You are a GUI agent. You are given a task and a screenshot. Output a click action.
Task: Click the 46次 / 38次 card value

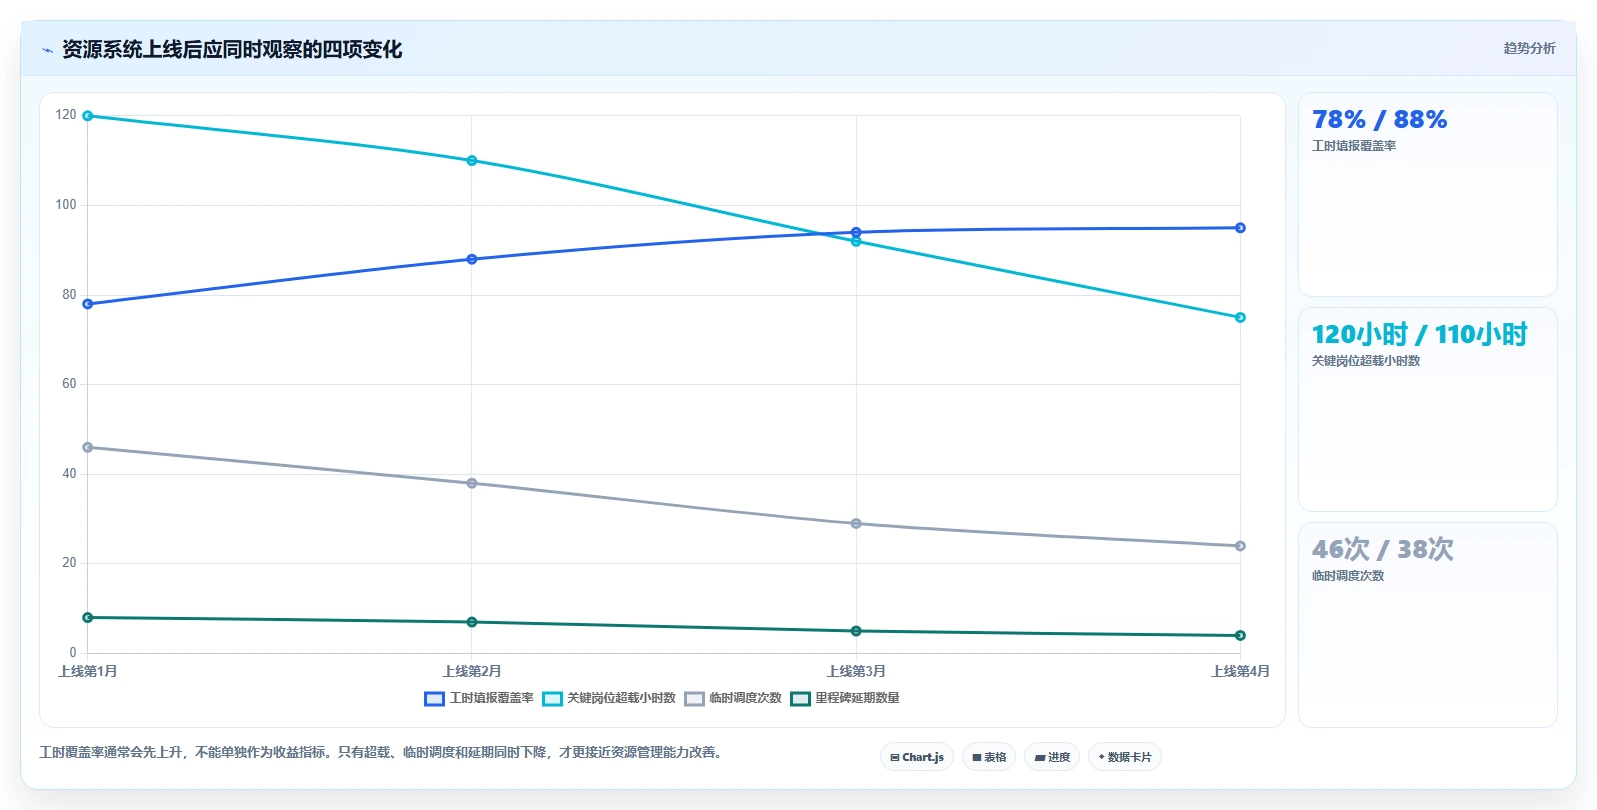1382,550
